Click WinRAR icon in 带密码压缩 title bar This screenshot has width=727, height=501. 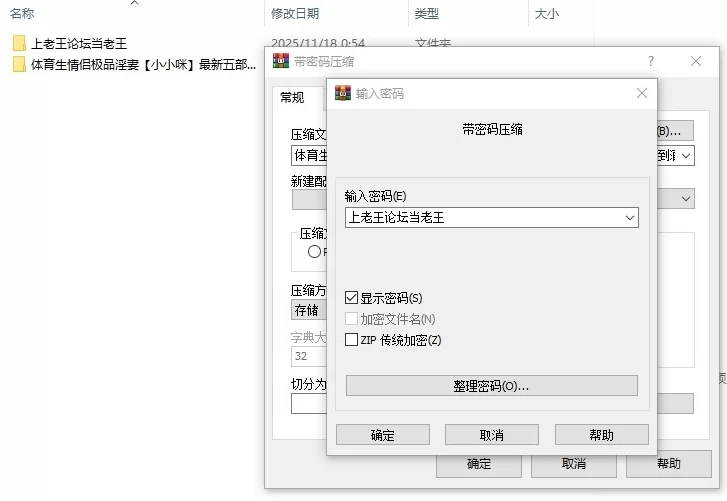[x=281, y=61]
